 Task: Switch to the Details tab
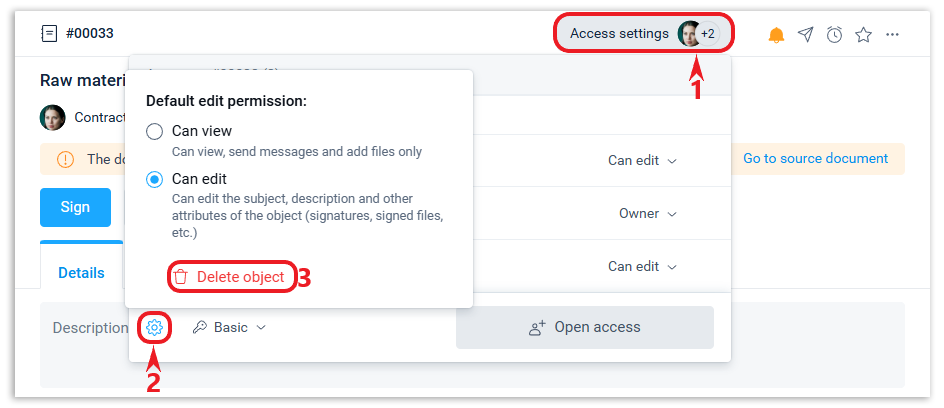pyautogui.click(x=81, y=273)
